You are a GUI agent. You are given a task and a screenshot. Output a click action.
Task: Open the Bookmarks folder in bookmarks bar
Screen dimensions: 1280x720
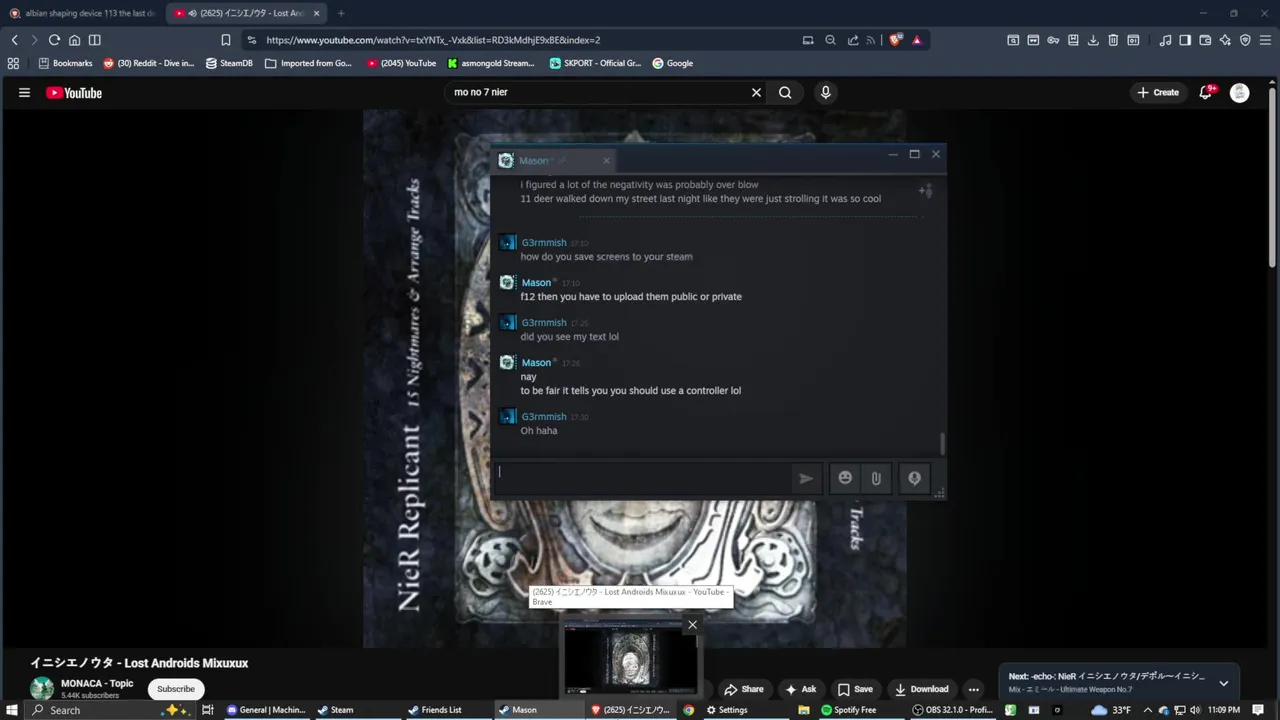coord(65,63)
